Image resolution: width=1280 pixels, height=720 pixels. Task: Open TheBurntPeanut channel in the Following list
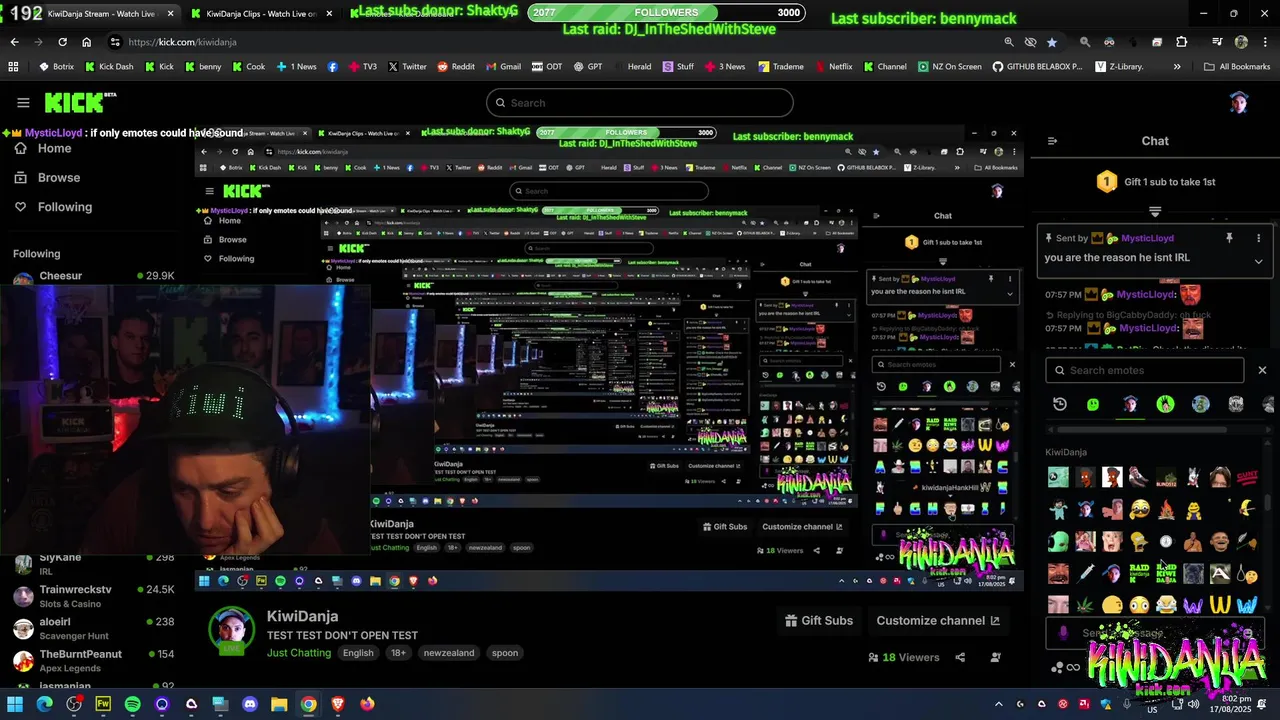pos(95,660)
